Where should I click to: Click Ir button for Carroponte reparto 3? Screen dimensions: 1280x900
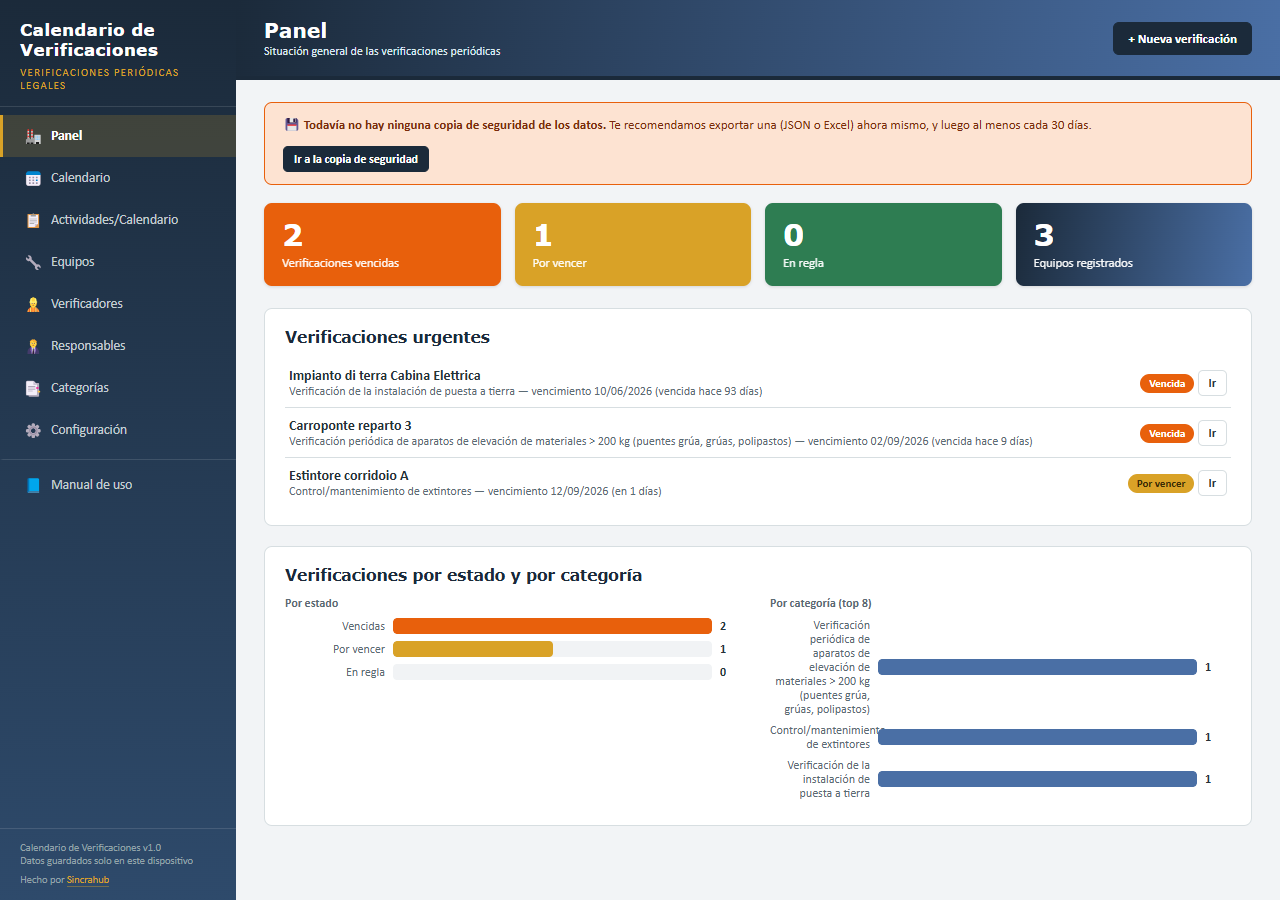tap(1212, 433)
